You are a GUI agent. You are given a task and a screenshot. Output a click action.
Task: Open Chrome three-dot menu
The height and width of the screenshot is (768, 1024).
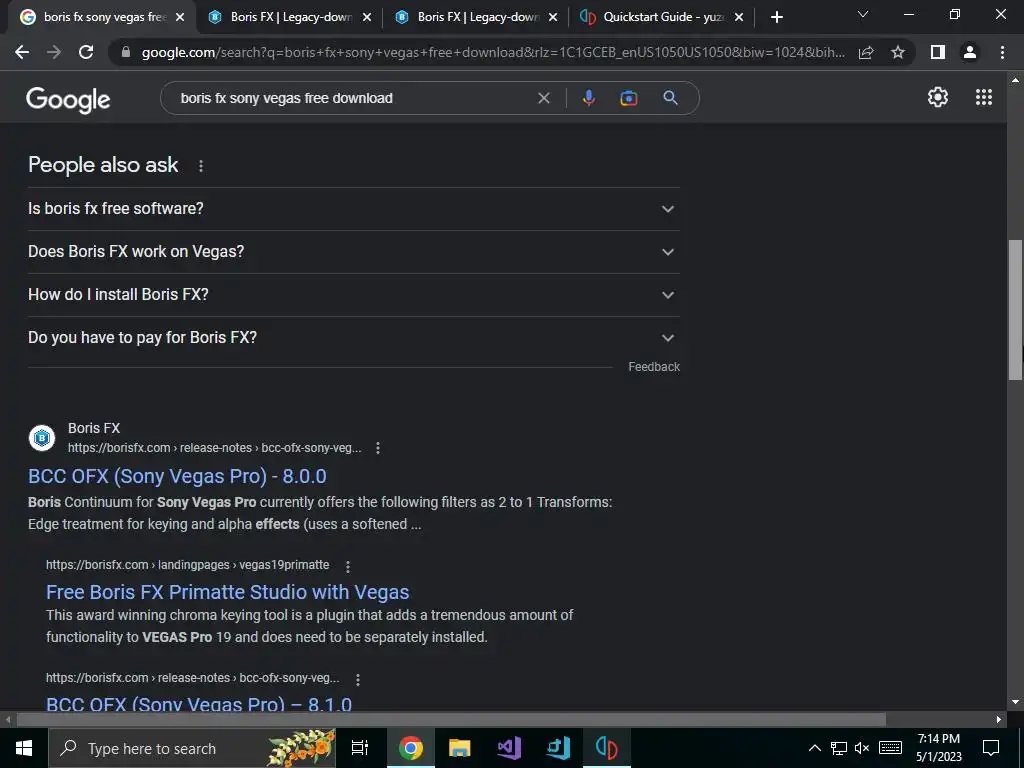click(1002, 52)
